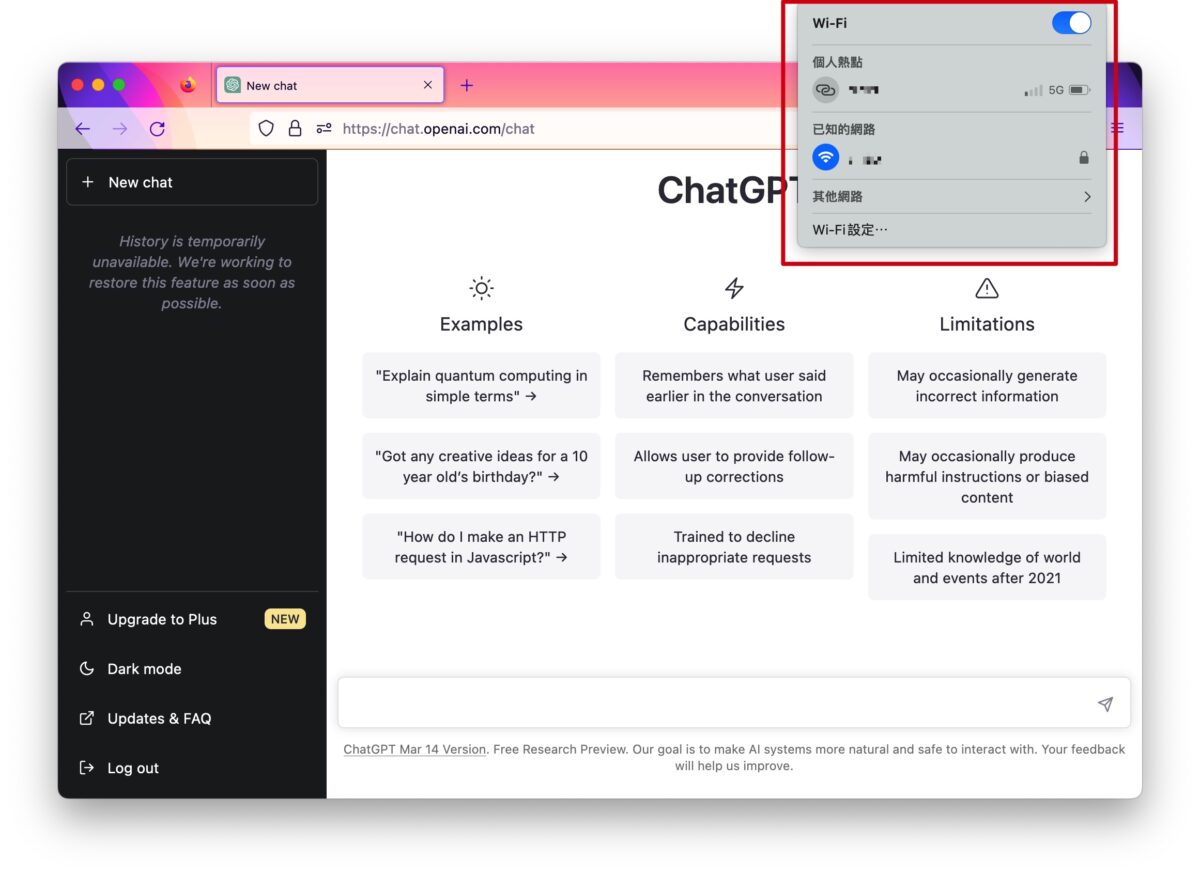Click the lightning bolt Capabilities icon
Screen dimensions: 1200x875
(x=734, y=289)
